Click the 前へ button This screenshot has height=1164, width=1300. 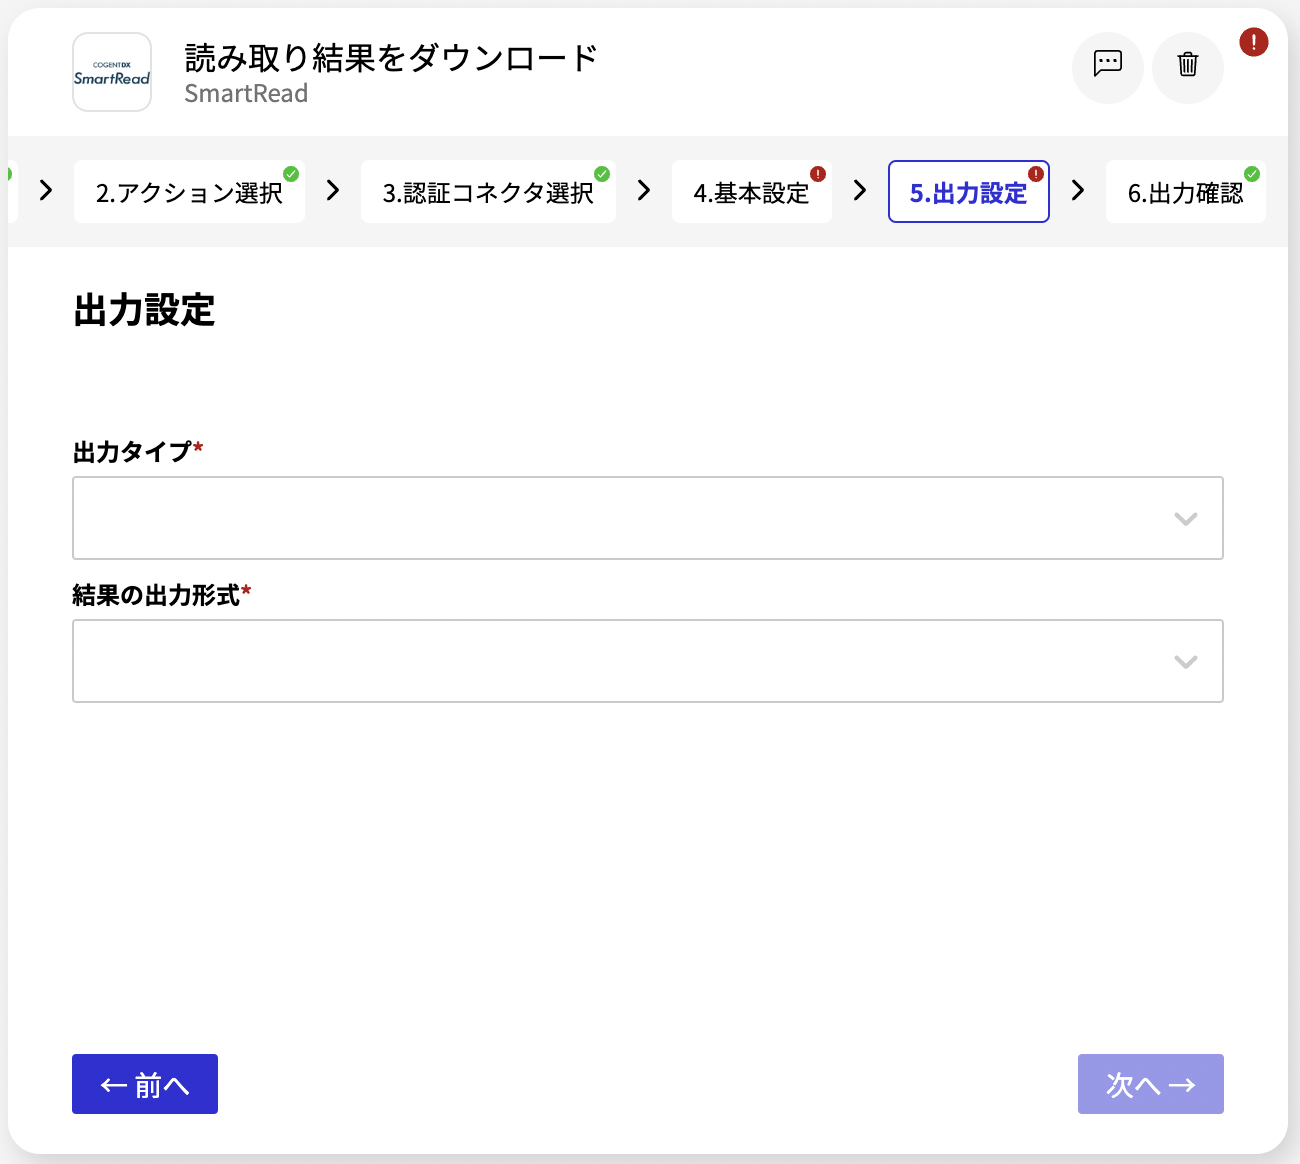coord(144,1084)
